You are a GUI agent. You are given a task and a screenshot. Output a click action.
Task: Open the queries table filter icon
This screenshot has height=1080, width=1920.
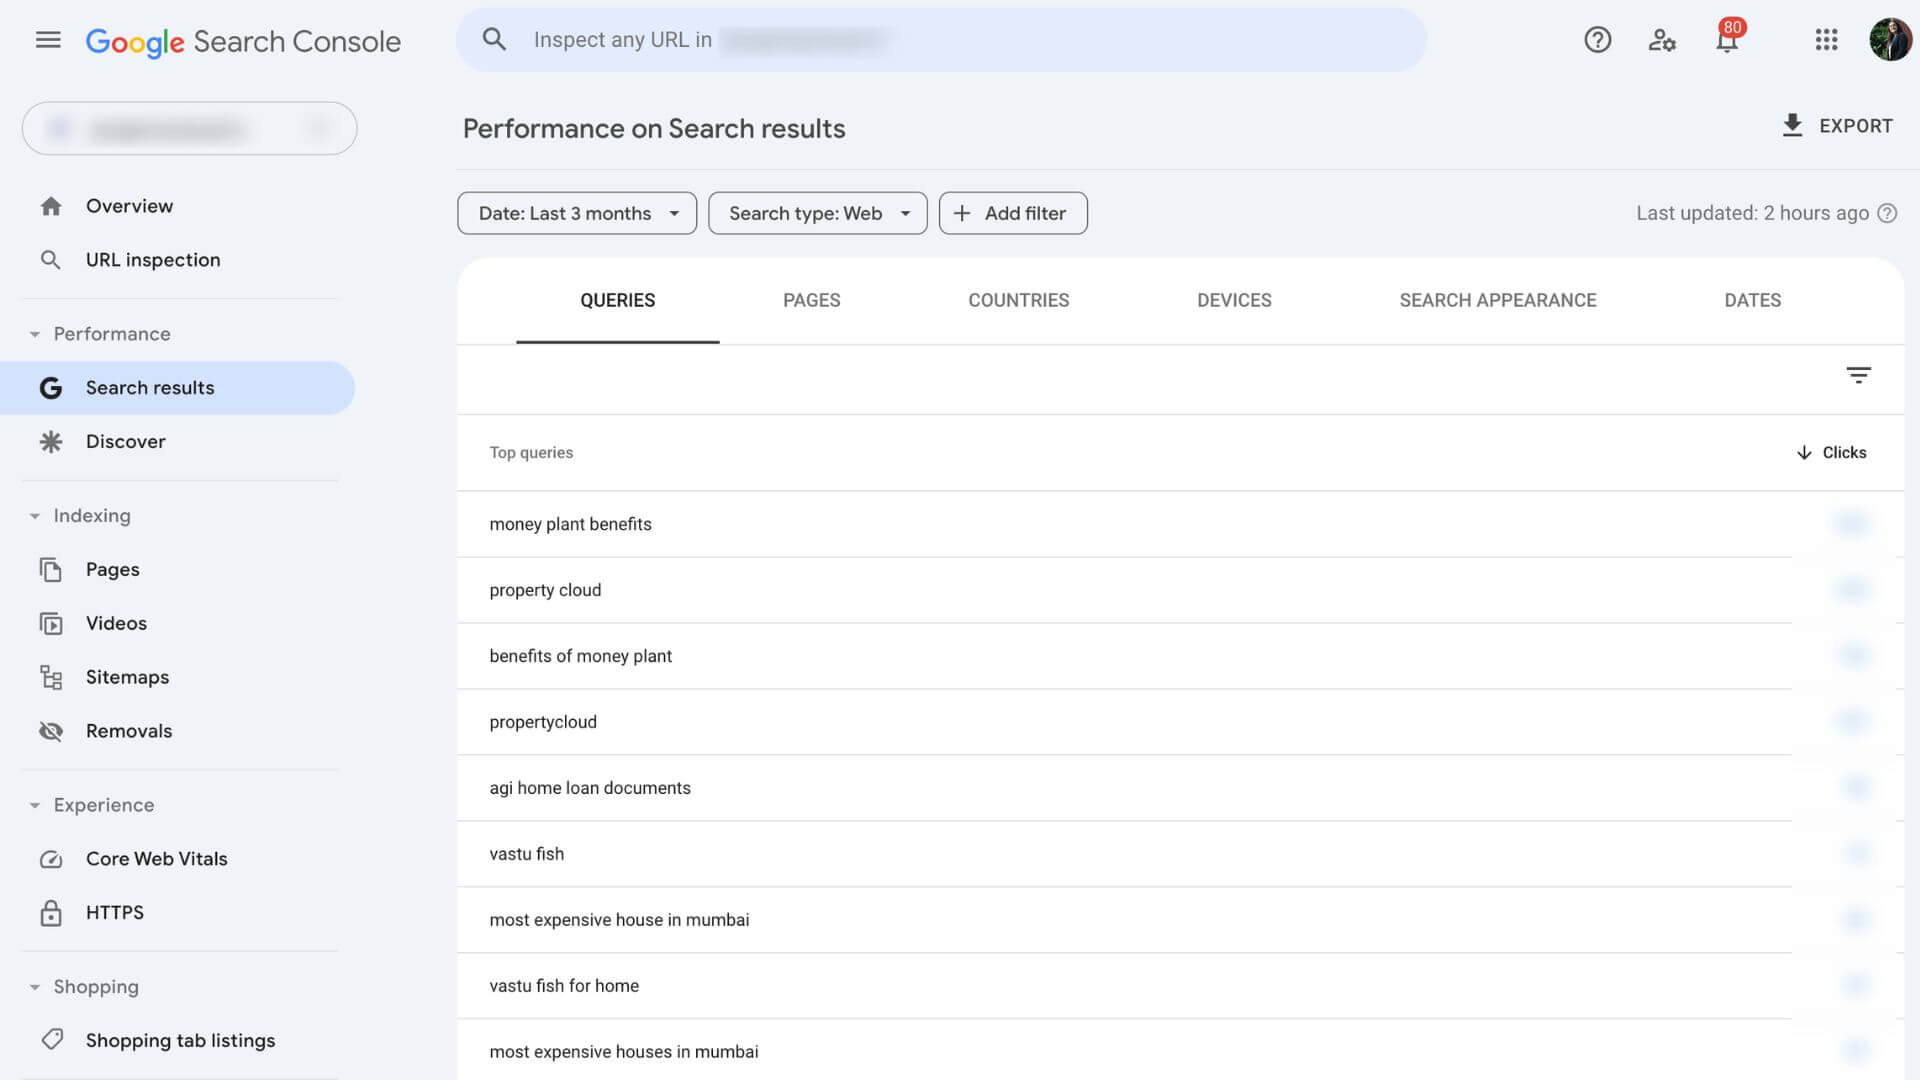pyautogui.click(x=1859, y=374)
